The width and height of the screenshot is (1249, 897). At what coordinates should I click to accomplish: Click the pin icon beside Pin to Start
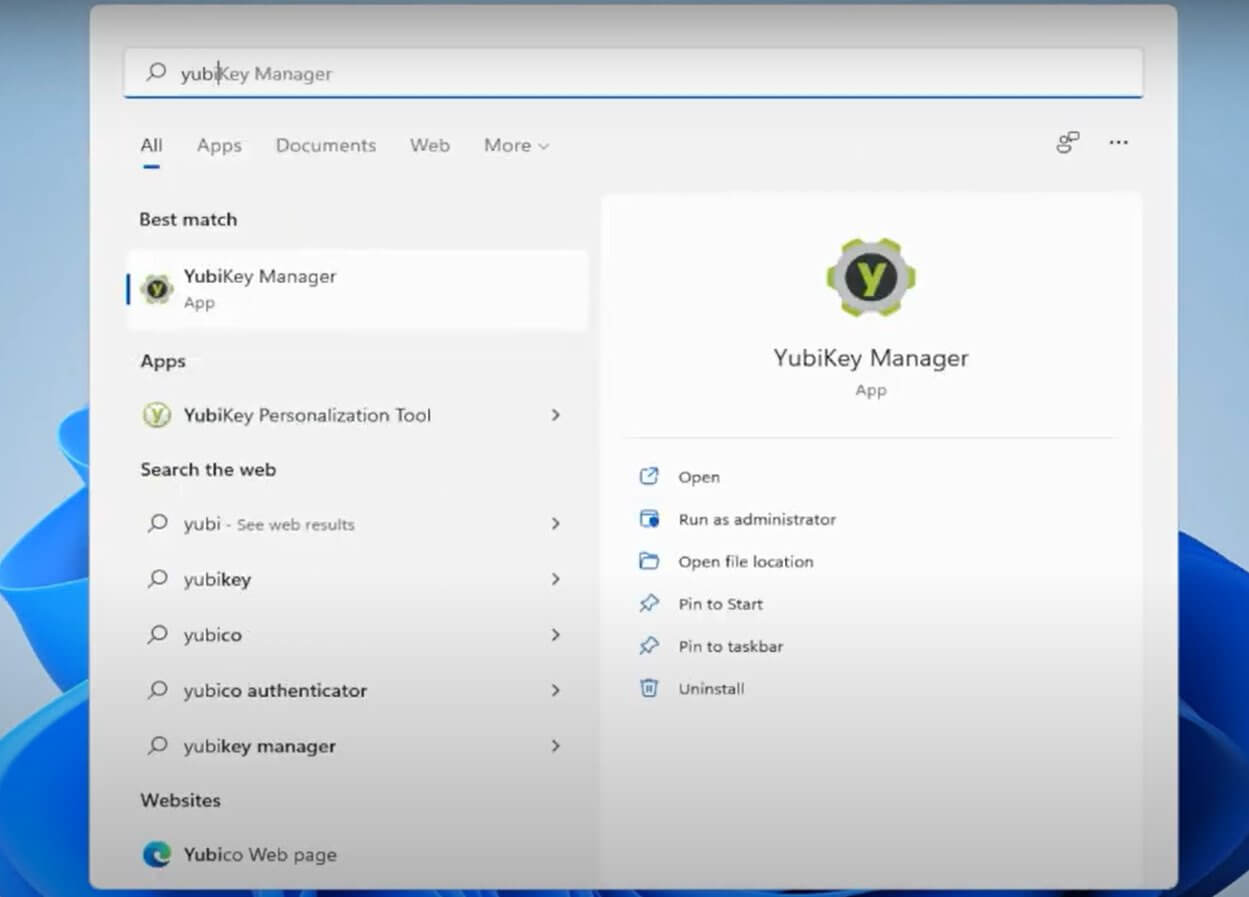(649, 603)
